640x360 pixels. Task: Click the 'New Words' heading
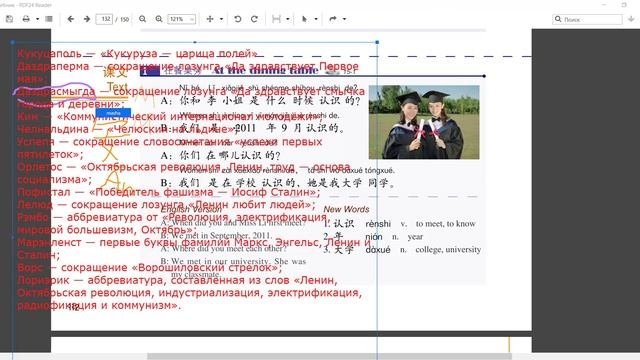click(346, 209)
